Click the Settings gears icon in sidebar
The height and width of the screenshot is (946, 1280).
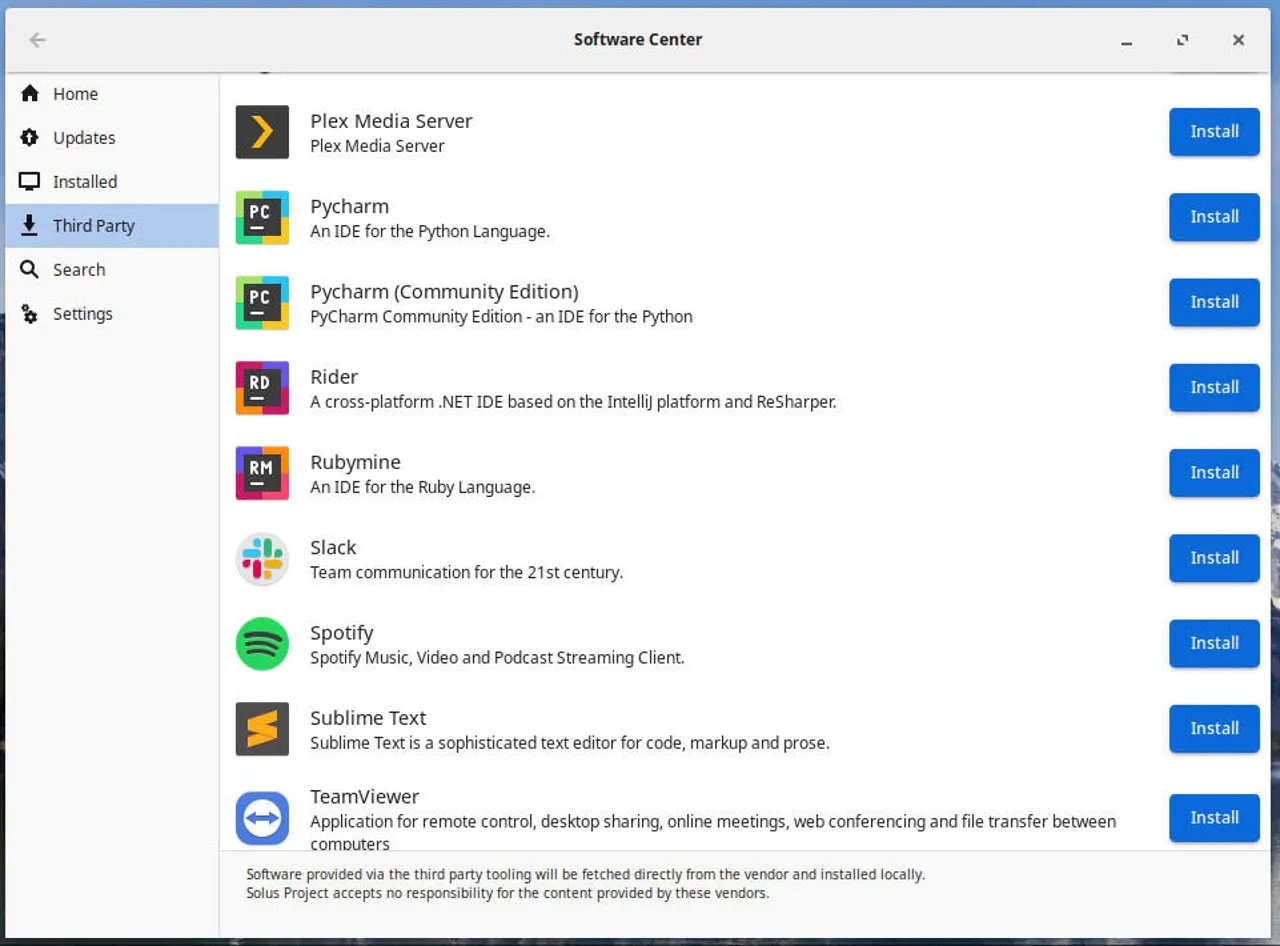click(x=30, y=313)
